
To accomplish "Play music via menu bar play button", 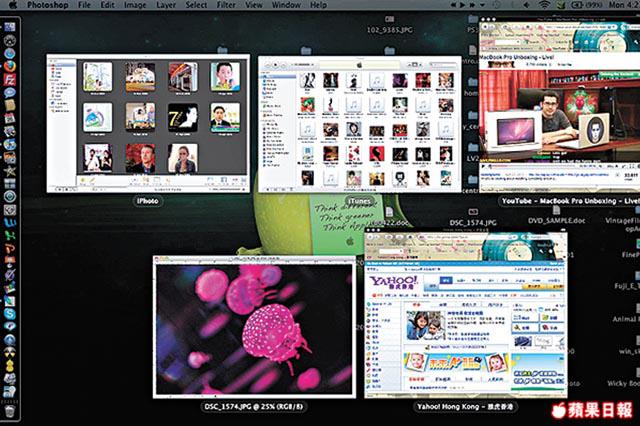I will tap(462, 5).
